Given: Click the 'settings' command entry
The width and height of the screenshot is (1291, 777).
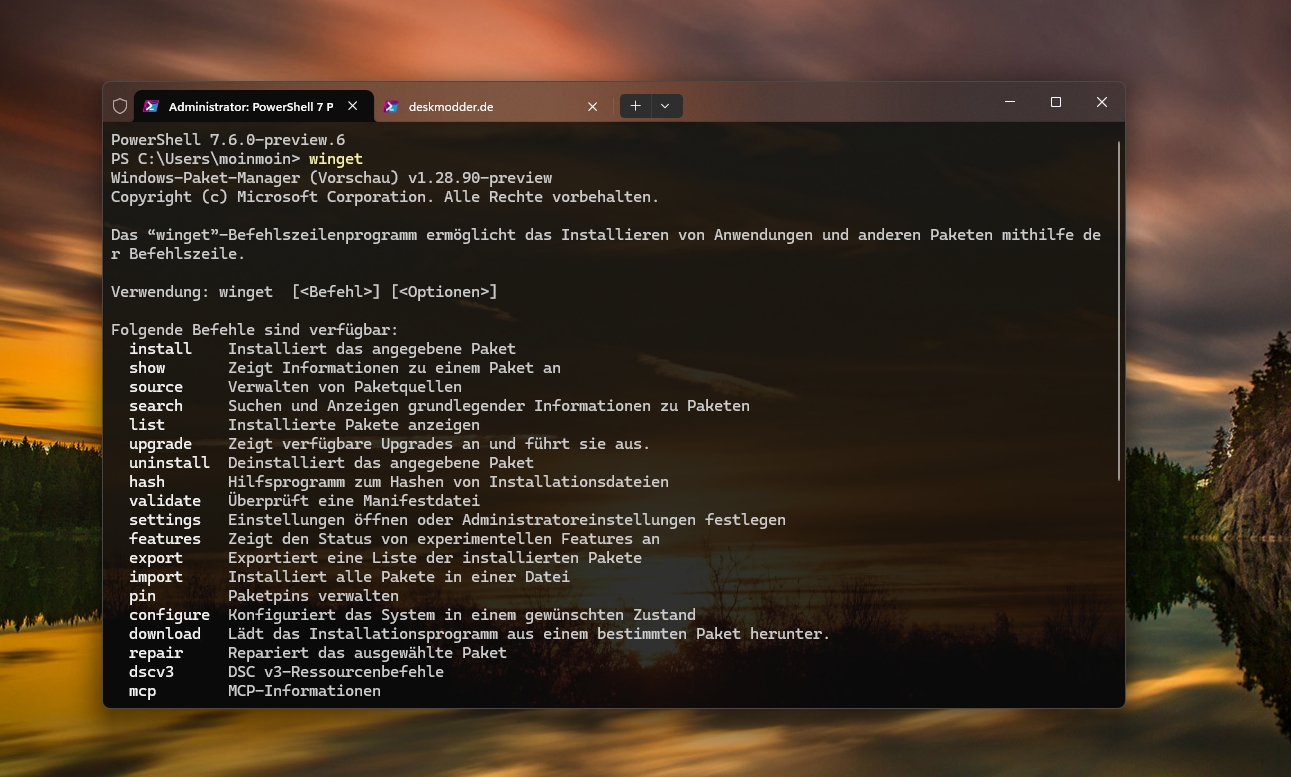Looking at the screenshot, I should tap(165, 520).
